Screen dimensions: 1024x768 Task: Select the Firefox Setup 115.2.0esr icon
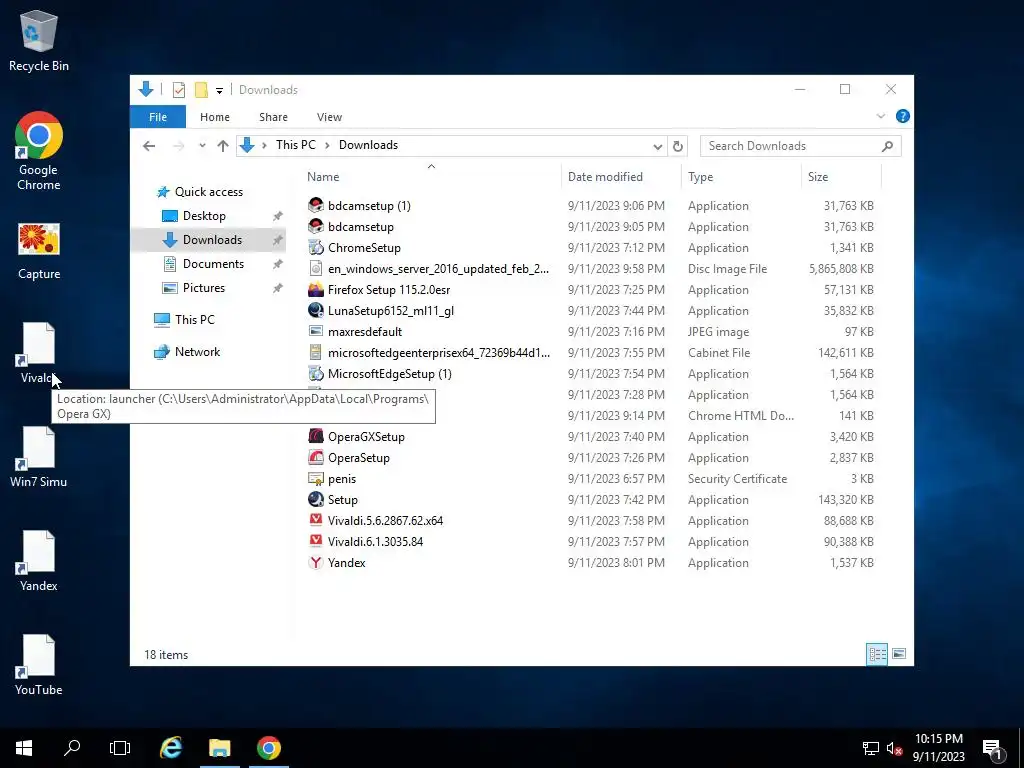[x=315, y=289]
